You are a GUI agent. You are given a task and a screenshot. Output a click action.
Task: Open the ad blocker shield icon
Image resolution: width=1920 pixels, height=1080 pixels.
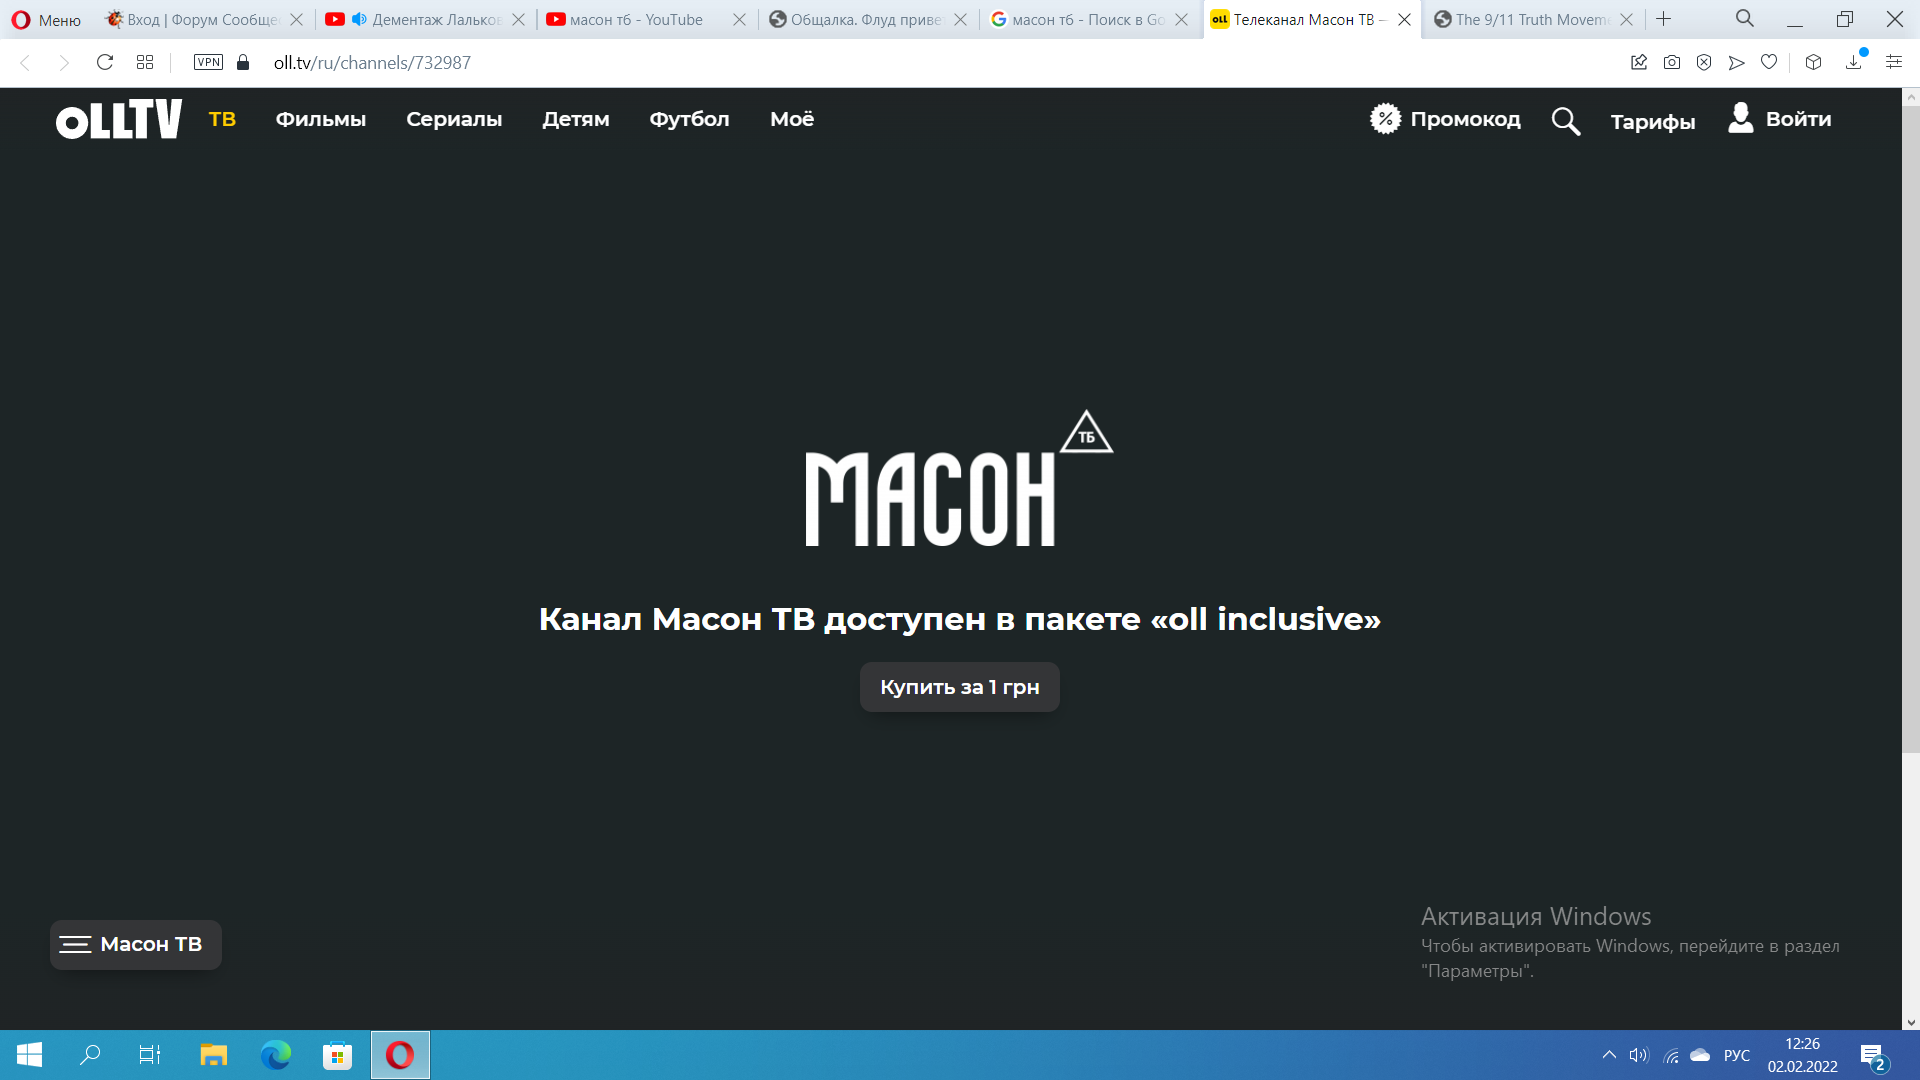click(x=1704, y=63)
